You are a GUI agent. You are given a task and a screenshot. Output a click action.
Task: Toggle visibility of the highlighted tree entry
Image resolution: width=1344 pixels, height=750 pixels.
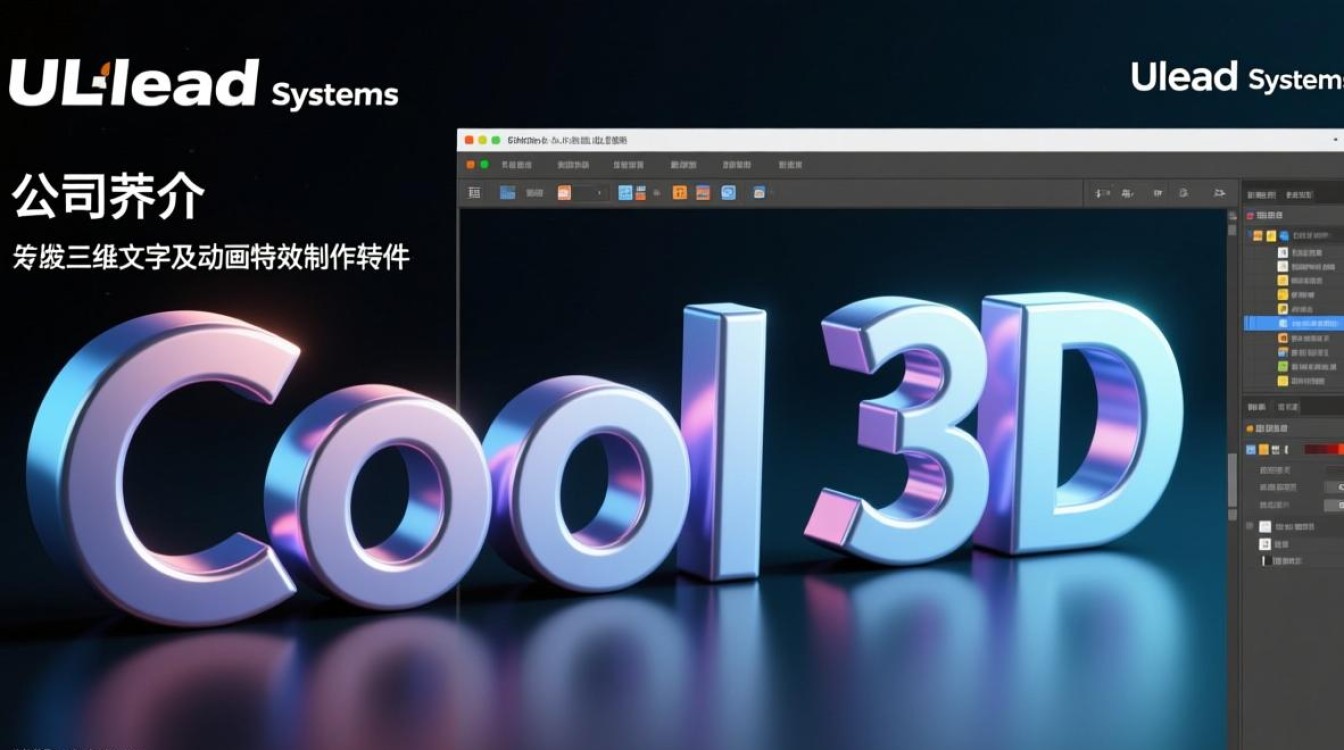coord(1246,323)
